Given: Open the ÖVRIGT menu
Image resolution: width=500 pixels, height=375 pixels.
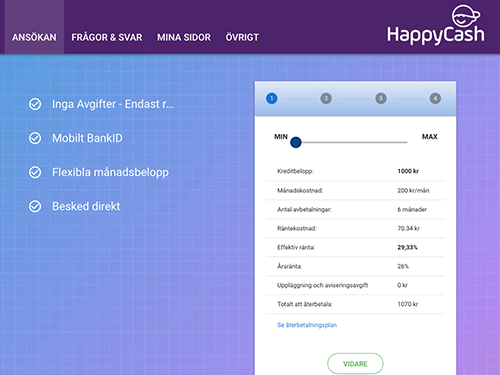Looking at the screenshot, I should tap(242, 37).
